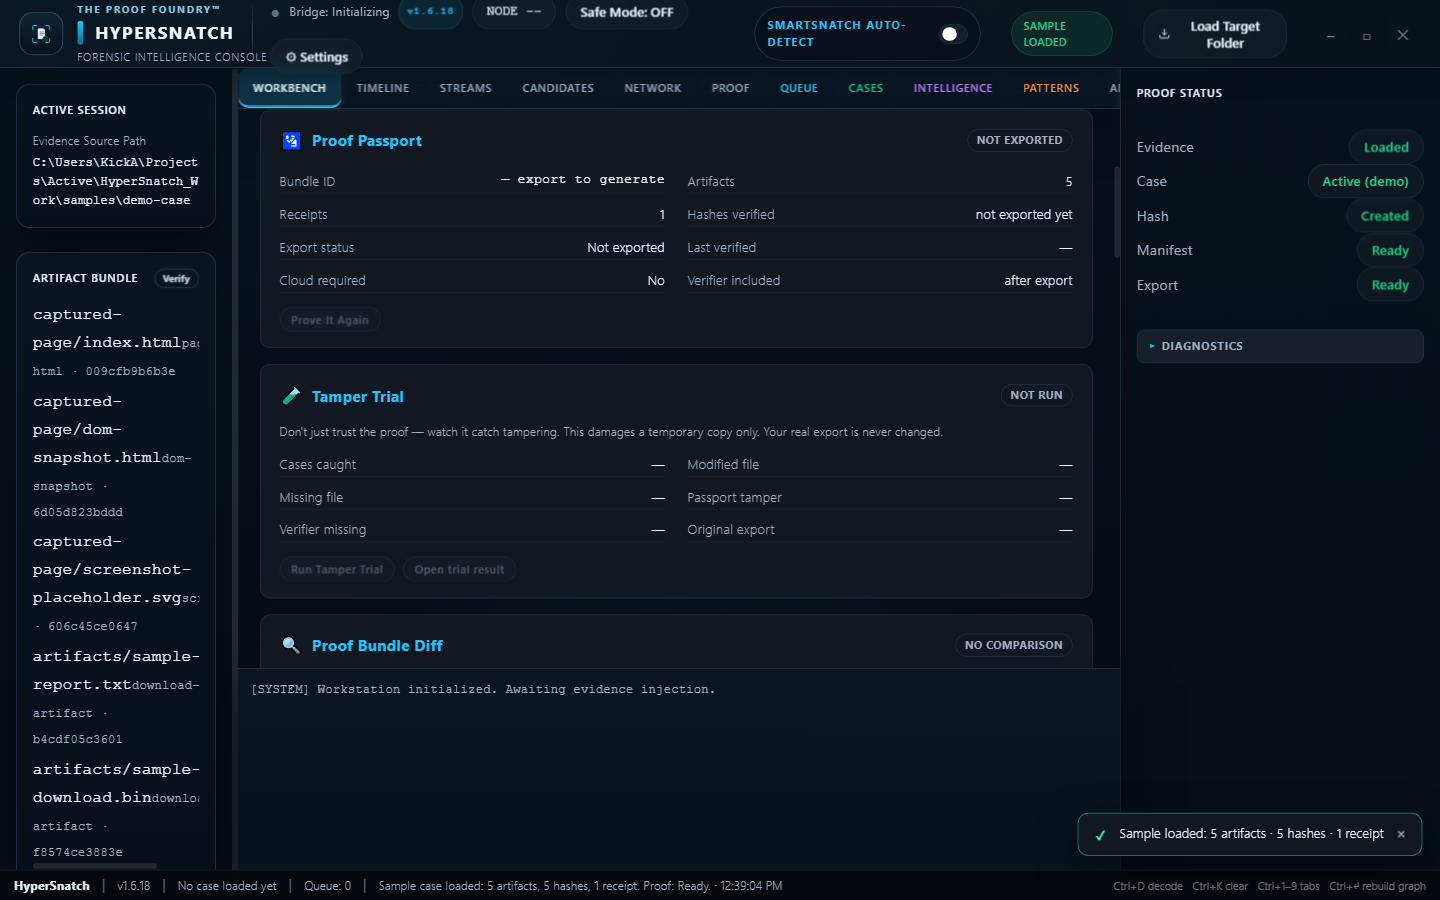Screen dimensions: 1440x900
Task: Click the evidence source path text
Action: (x=116, y=181)
